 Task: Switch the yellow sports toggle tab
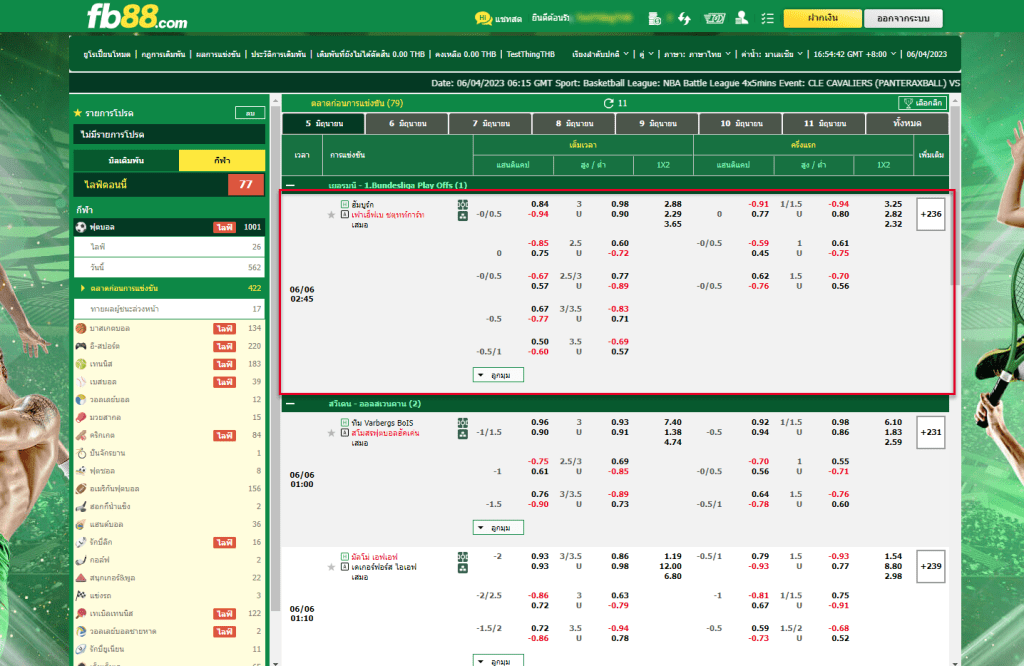tap(222, 160)
